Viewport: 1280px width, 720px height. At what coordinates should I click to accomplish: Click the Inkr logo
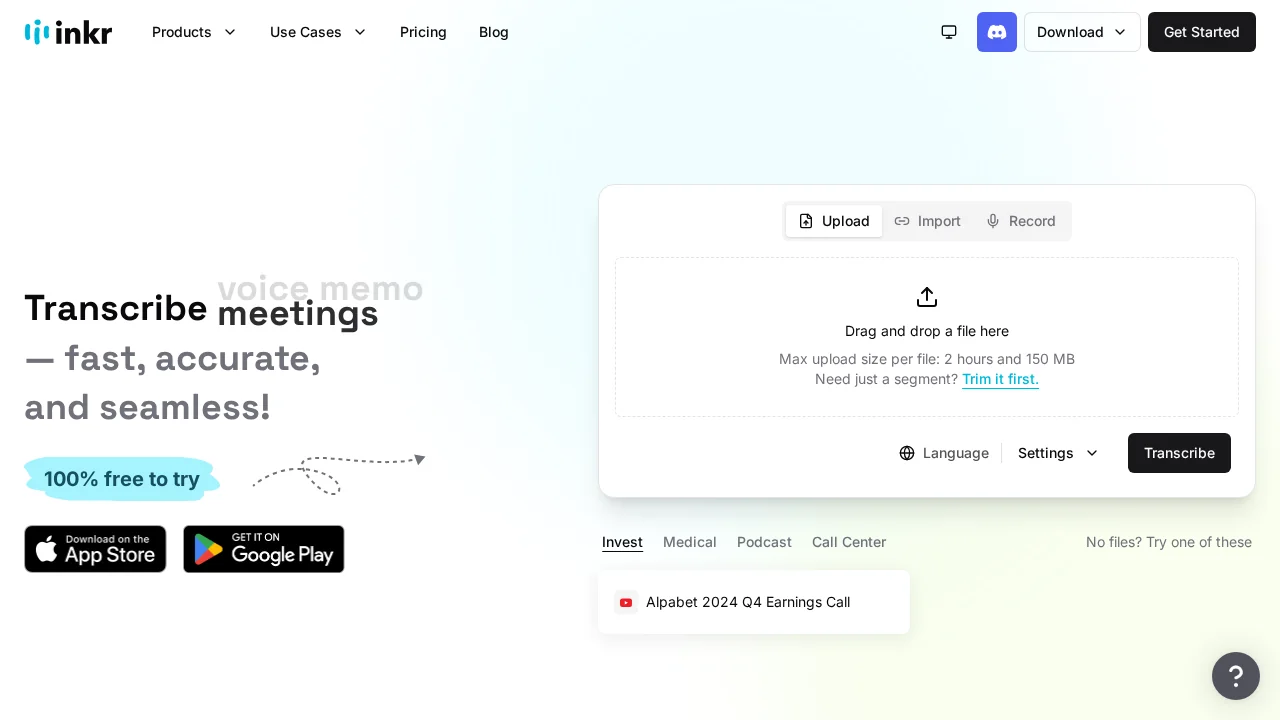tap(68, 32)
